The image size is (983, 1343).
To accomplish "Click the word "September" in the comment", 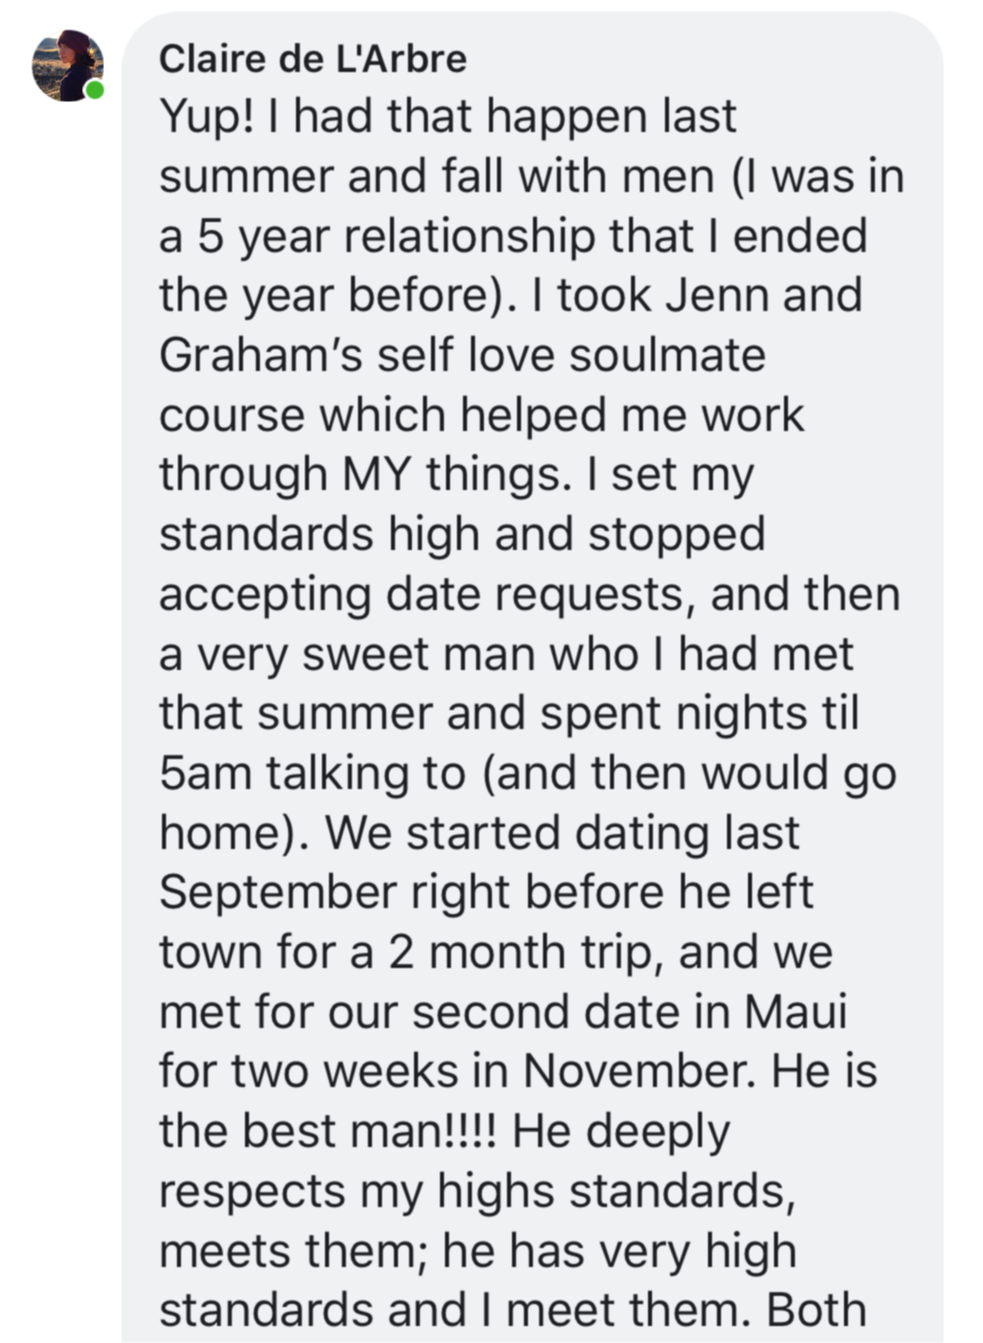I will [x=278, y=893].
